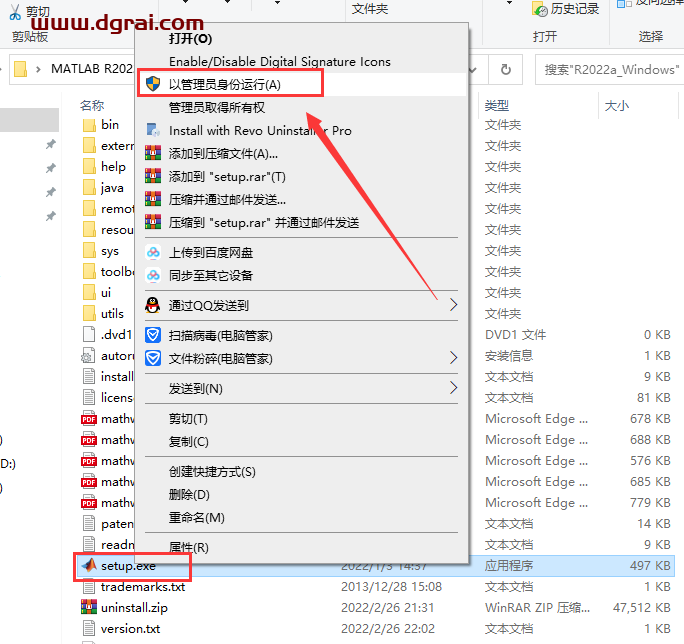The width and height of the screenshot is (684, 644).
Task: Choose 创建快捷方式(S)
Action: coord(212,472)
